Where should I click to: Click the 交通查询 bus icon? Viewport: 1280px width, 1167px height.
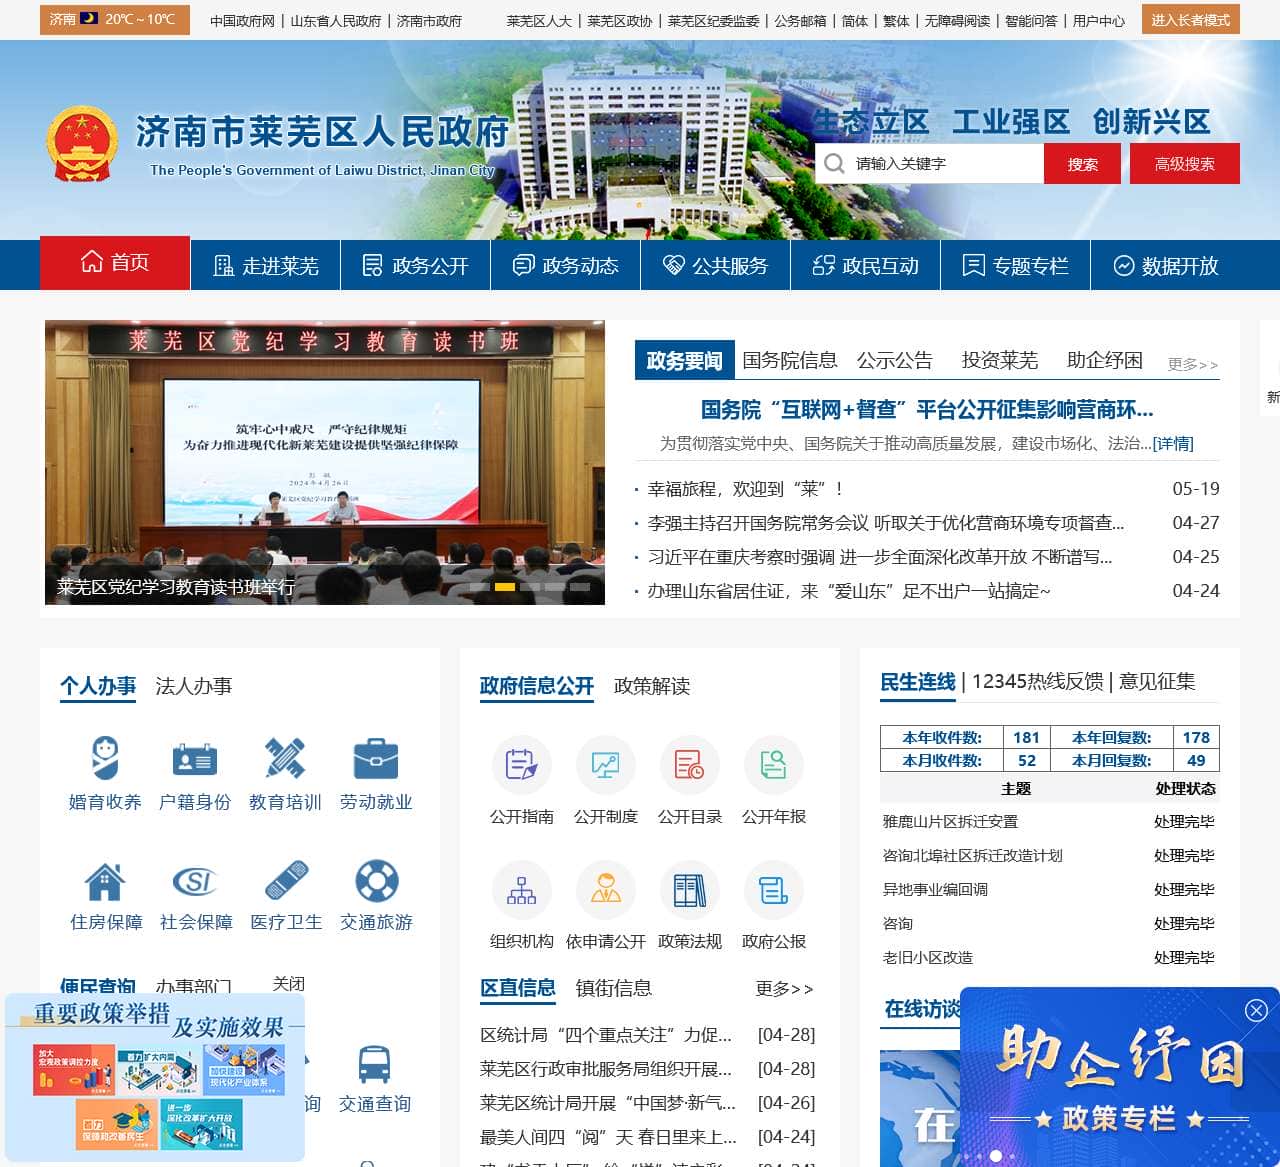click(375, 1064)
